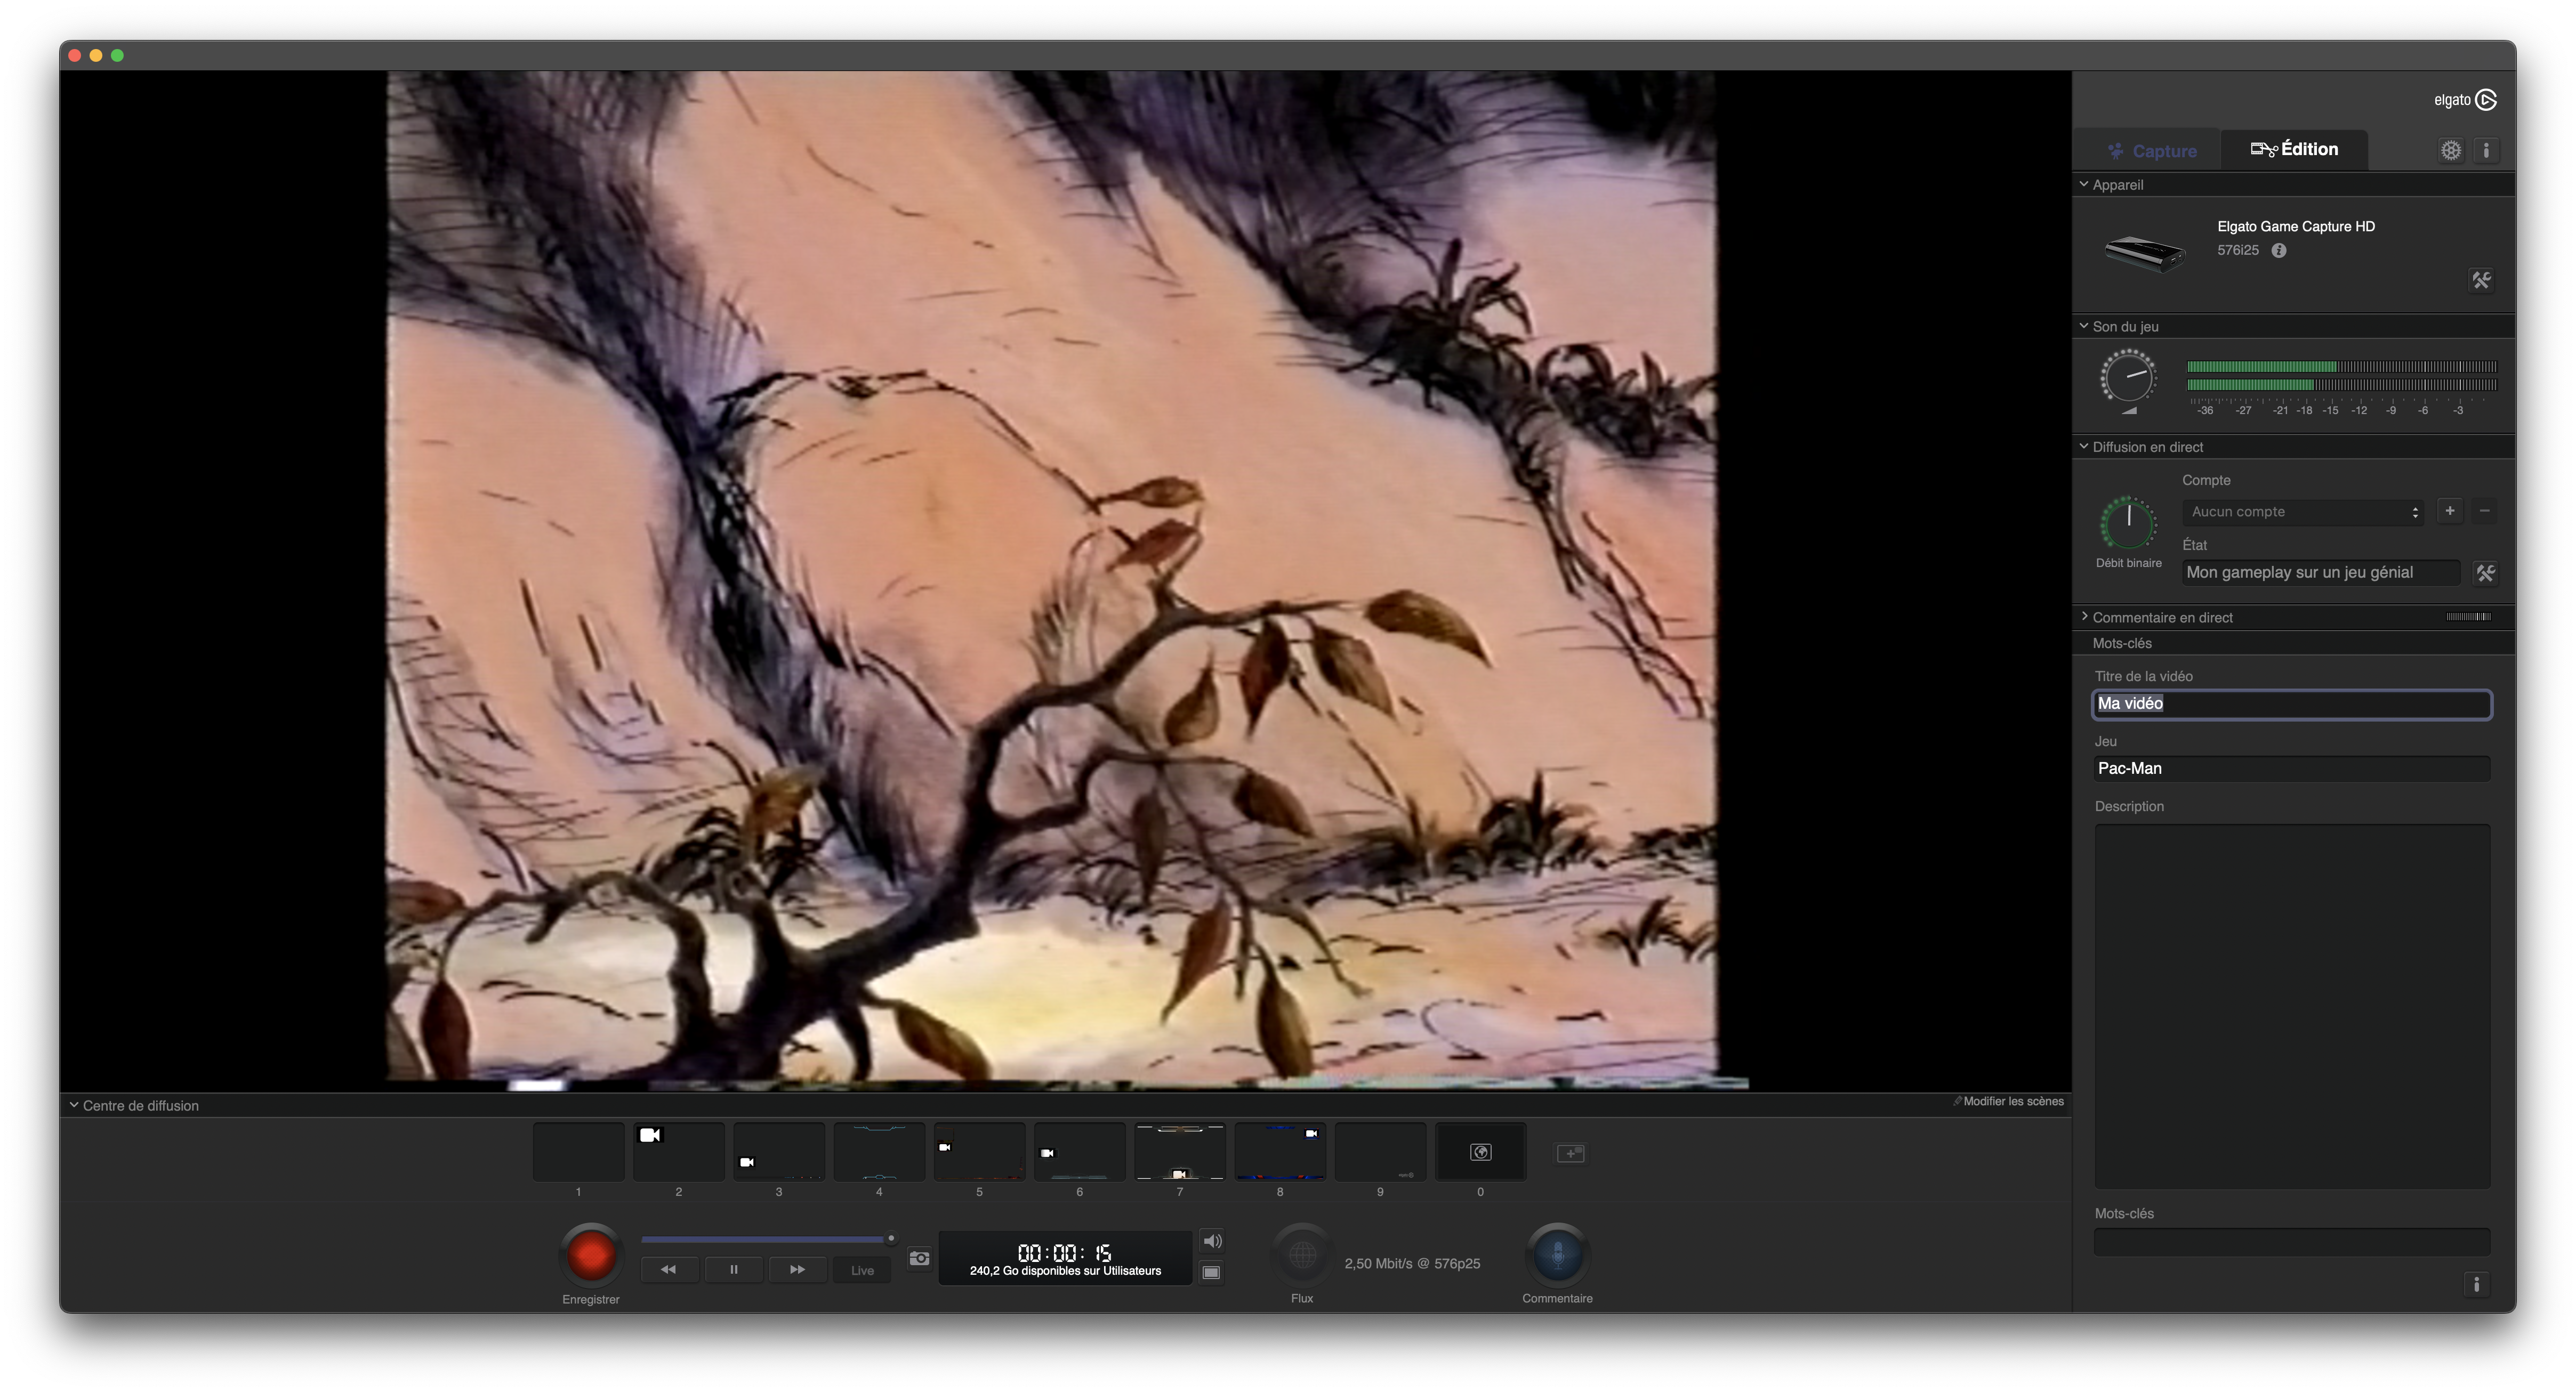This screenshot has height=1392, width=2576.
Task: Click the game sound level meter
Action: pyautogui.click(x=2342, y=376)
